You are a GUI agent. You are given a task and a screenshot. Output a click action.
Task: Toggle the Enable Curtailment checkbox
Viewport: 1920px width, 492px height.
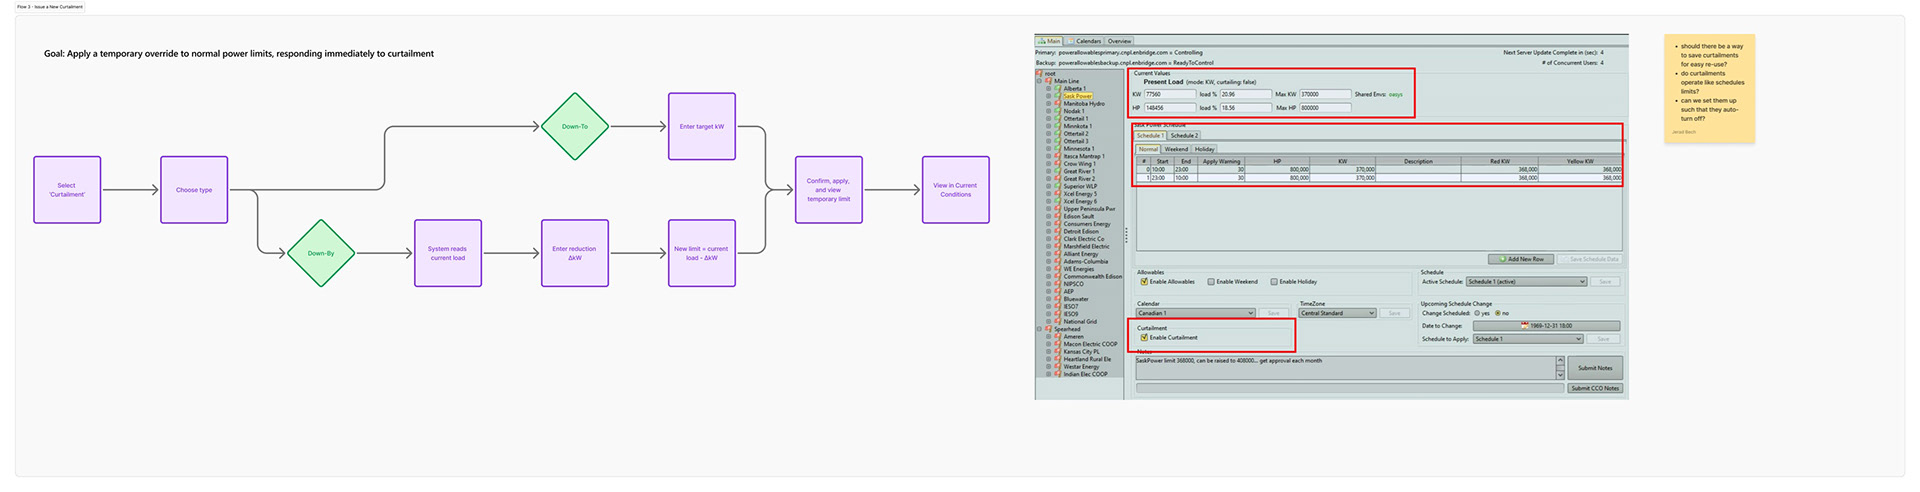[1144, 337]
